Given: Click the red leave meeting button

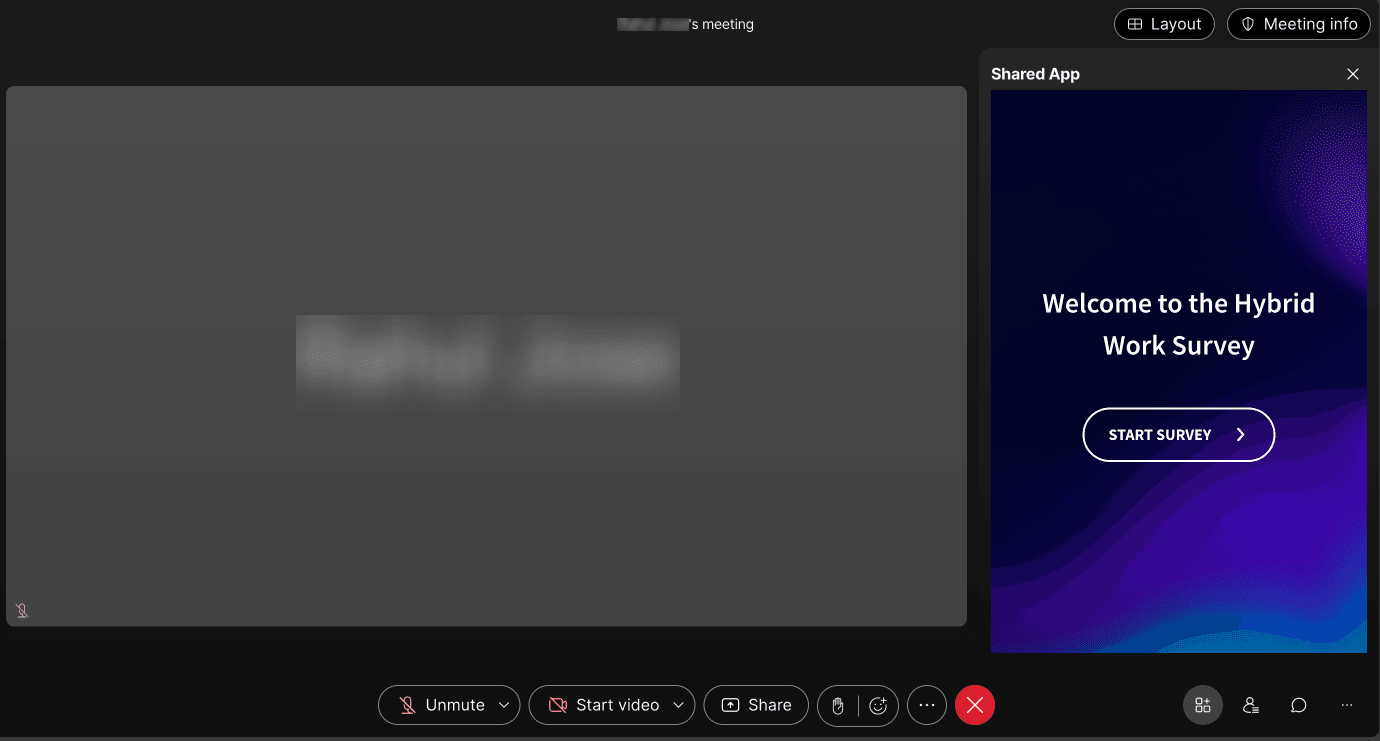Looking at the screenshot, I should [x=975, y=705].
